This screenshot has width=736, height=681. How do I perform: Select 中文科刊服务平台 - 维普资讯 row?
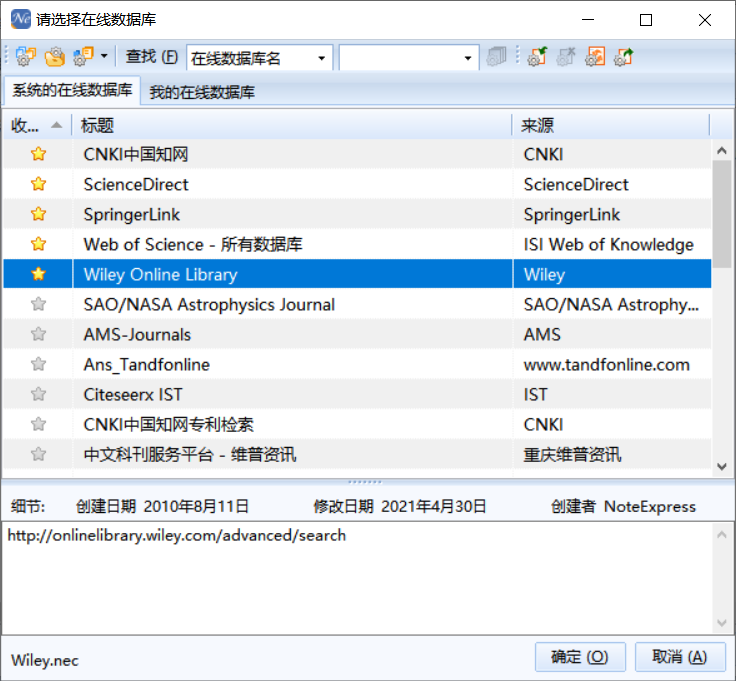(x=357, y=454)
